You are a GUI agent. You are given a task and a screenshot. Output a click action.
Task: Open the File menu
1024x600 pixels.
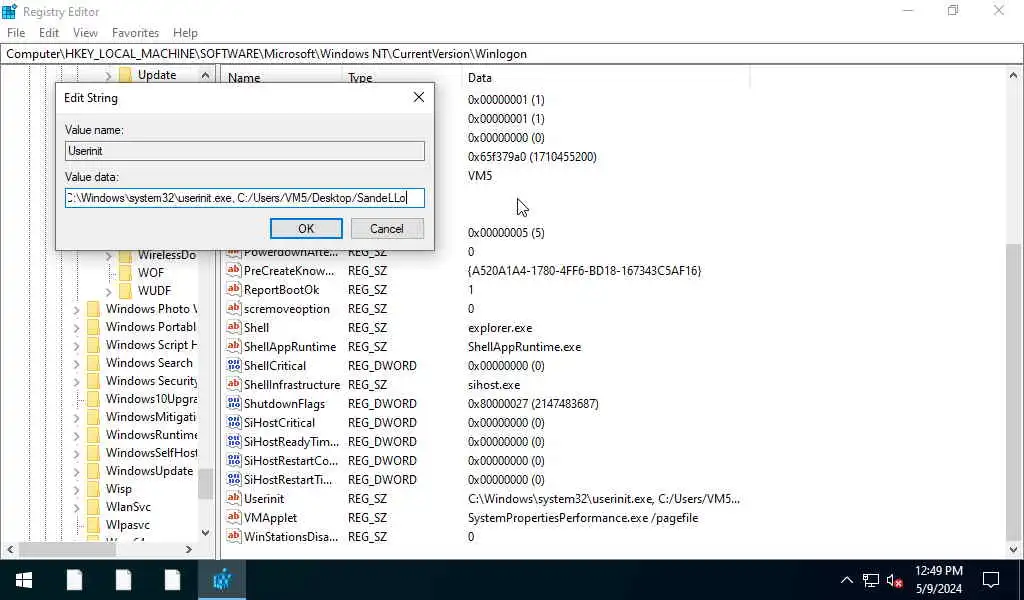[x=16, y=33]
